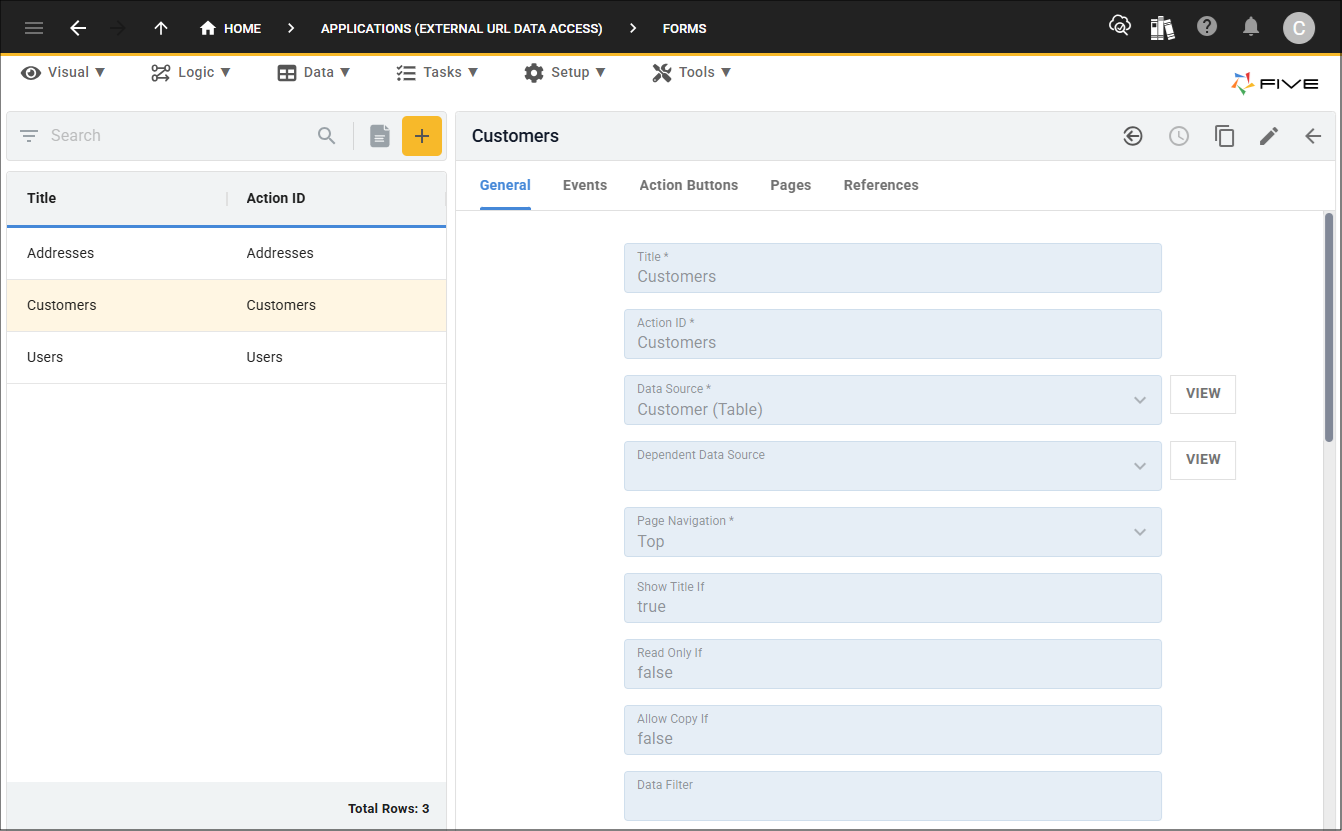Click HOME in the breadcrumb

coord(231,28)
